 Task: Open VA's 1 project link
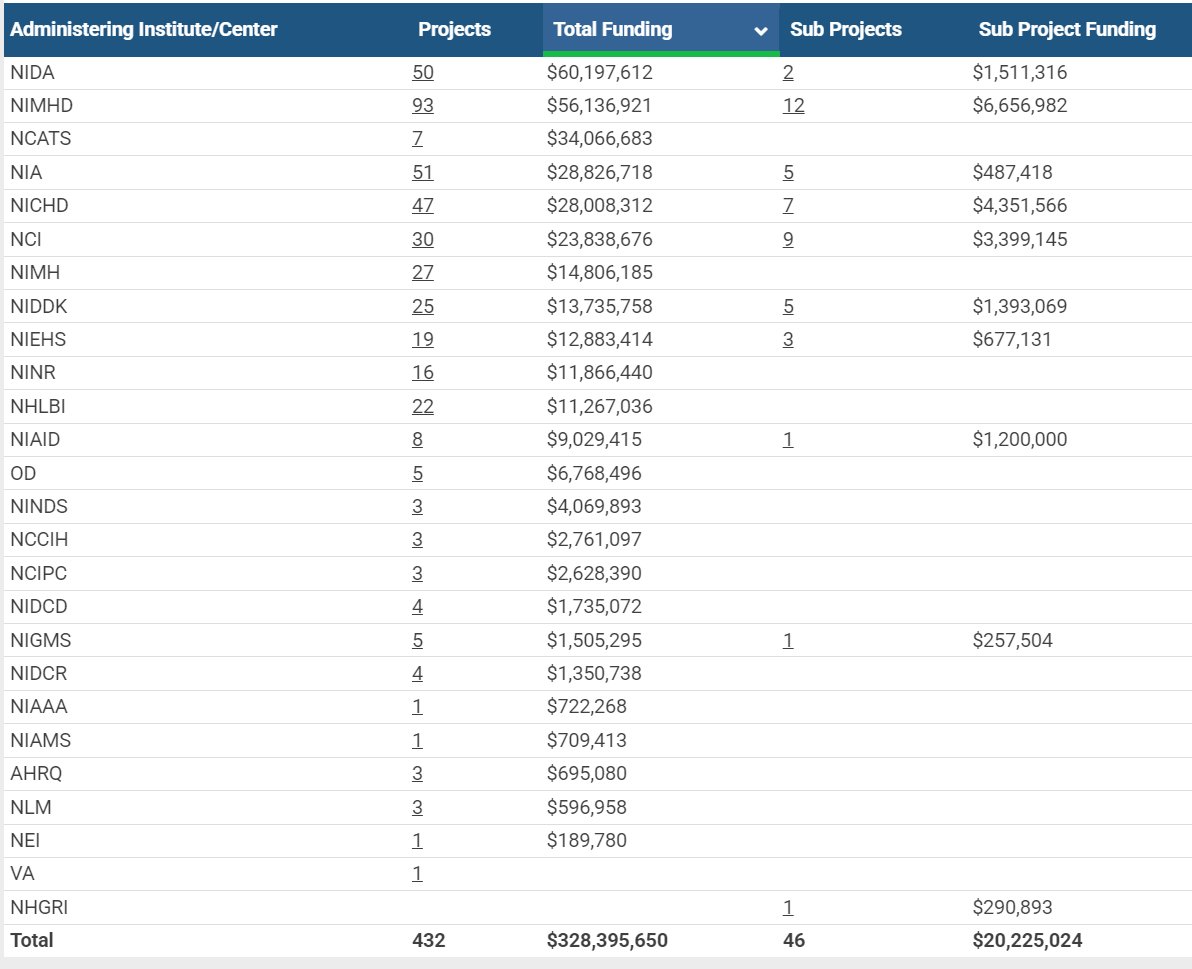point(417,874)
